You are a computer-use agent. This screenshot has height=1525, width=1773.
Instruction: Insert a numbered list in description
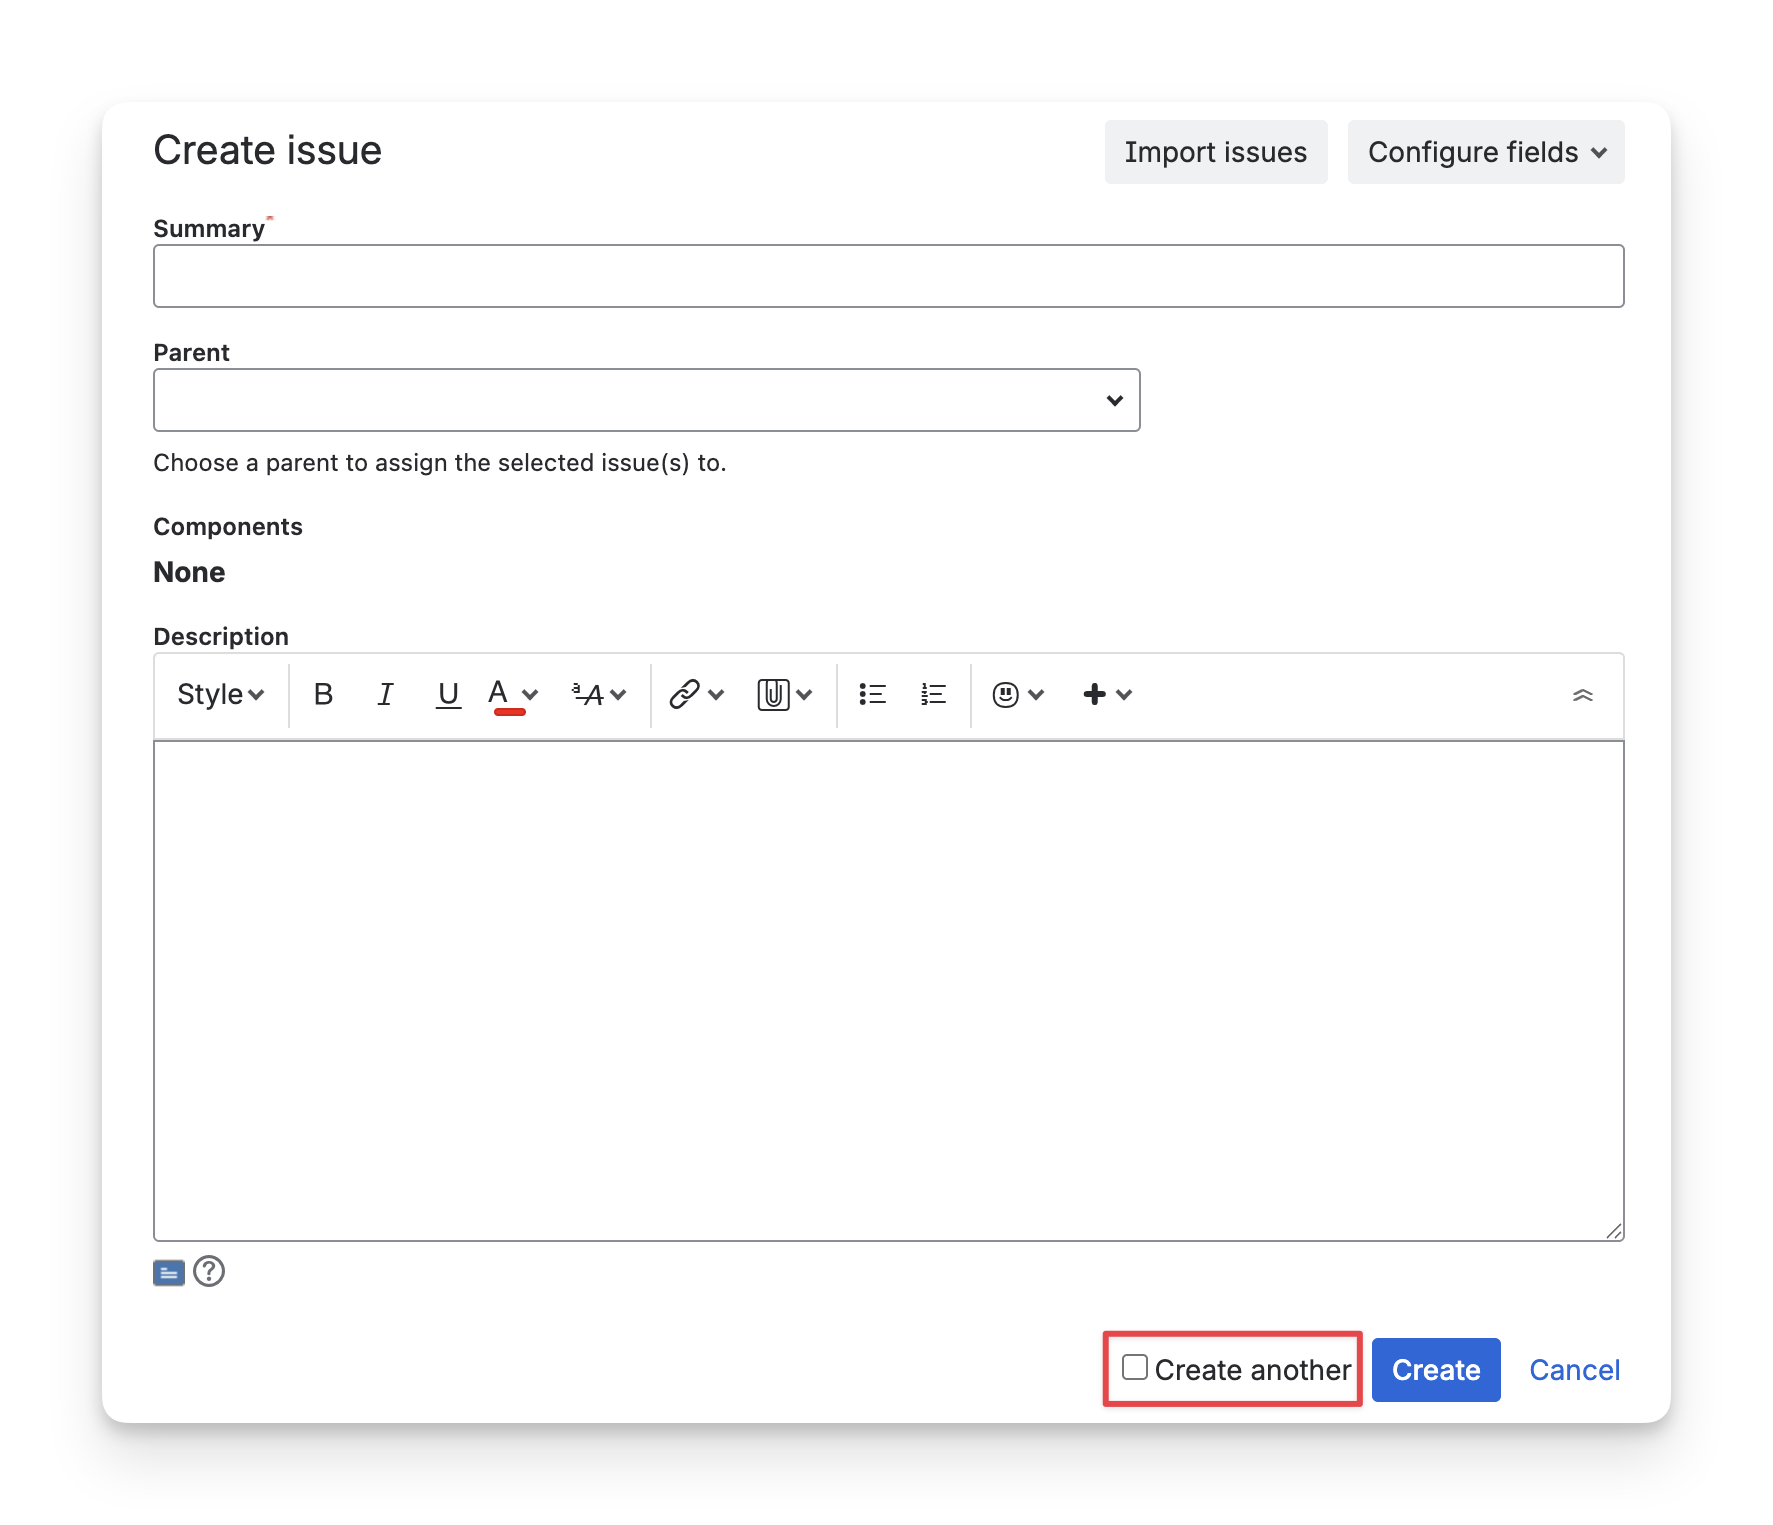click(x=933, y=694)
